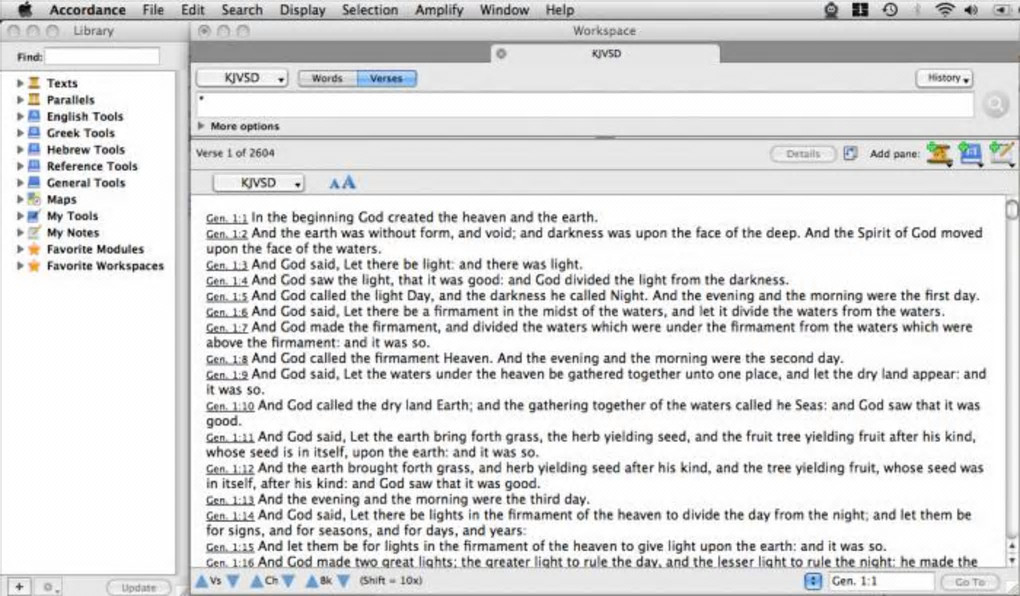The height and width of the screenshot is (596, 1020).
Task: Open the Selection menu
Action: click(x=369, y=10)
